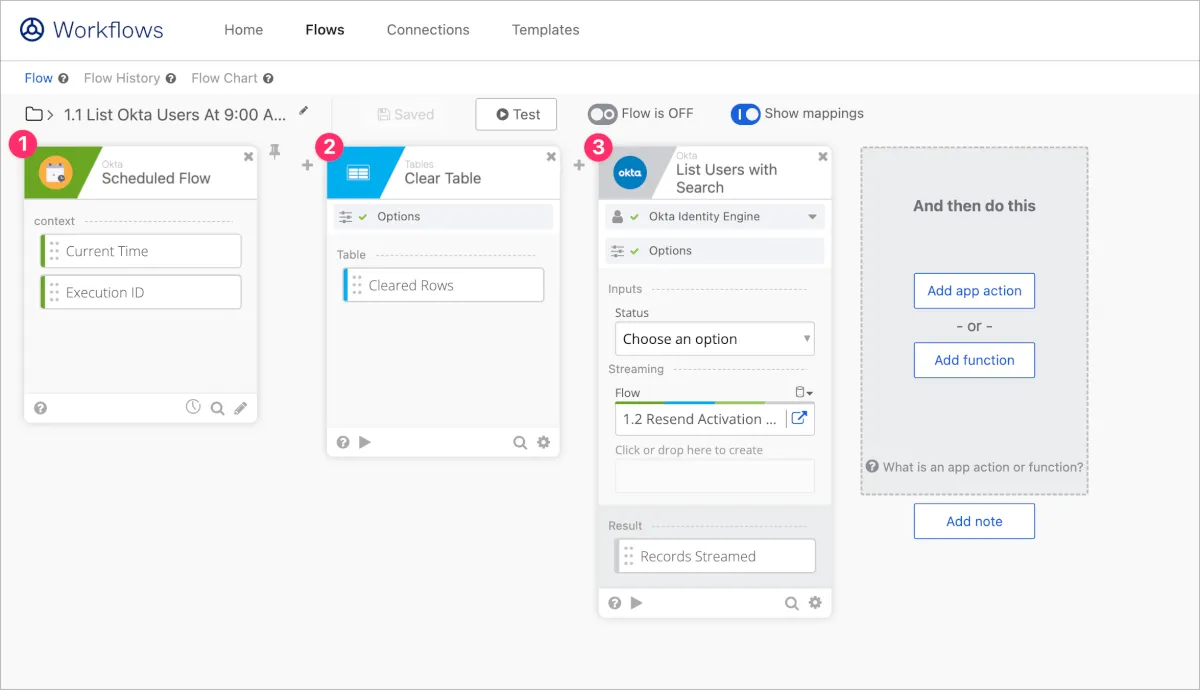
Task: Open help on List Users with Search card
Action: point(615,603)
